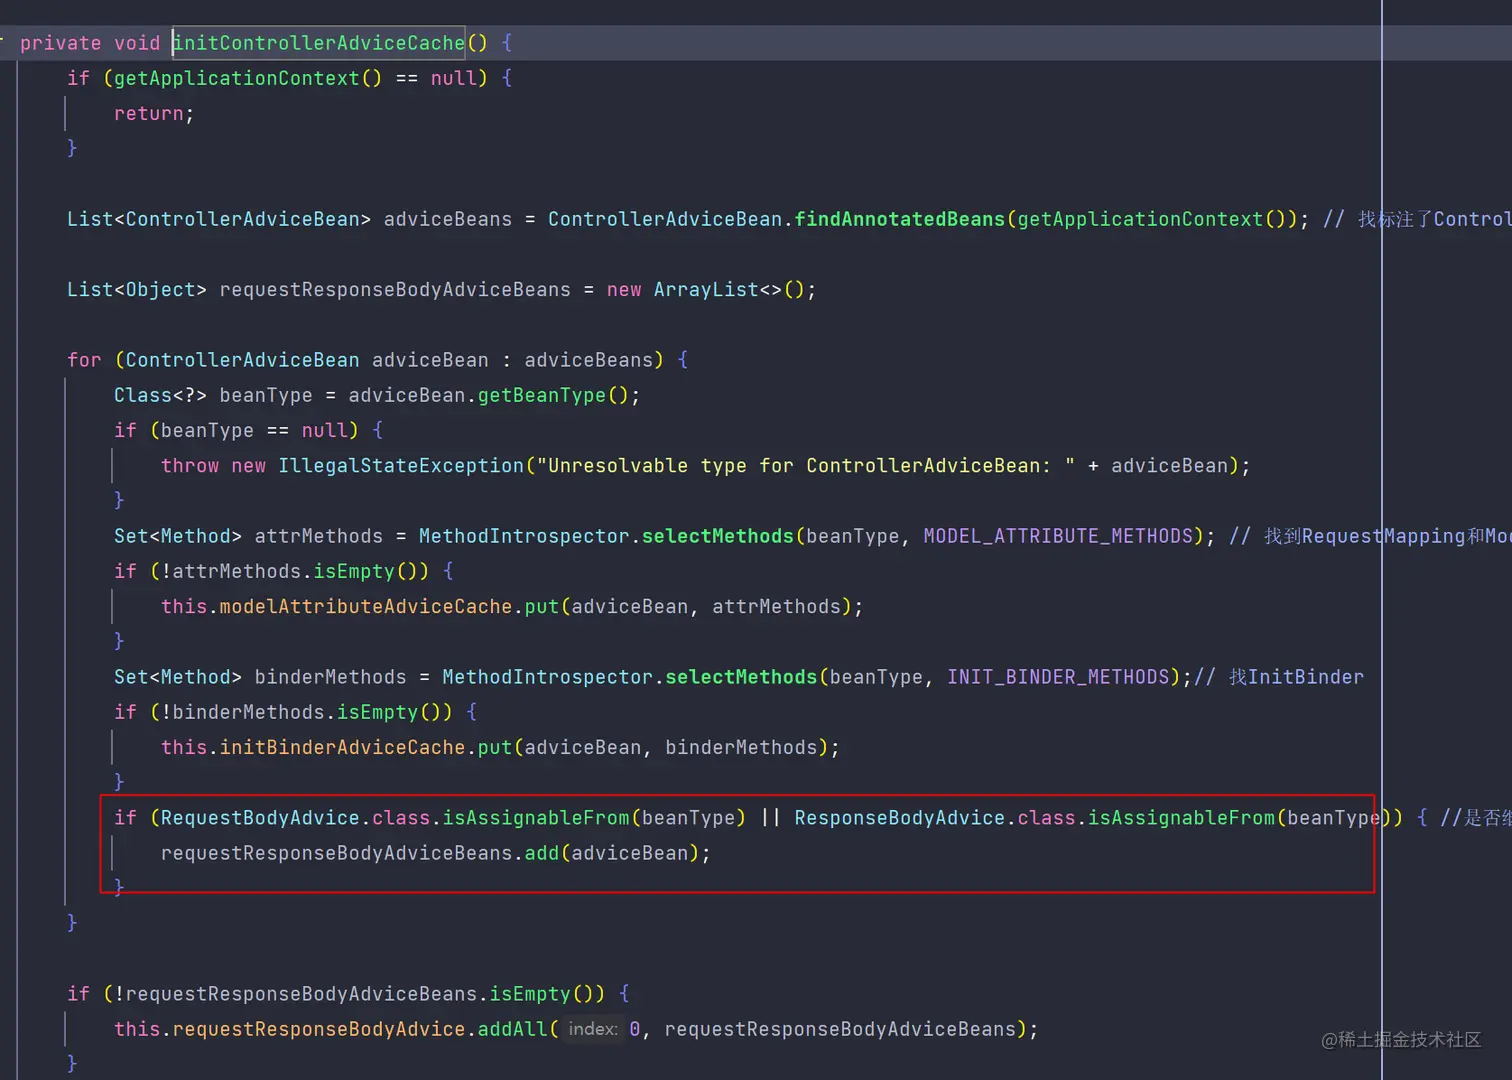The width and height of the screenshot is (1512, 1080).
Task: Click the 'return' statement keyword
Action: [149, 114]
